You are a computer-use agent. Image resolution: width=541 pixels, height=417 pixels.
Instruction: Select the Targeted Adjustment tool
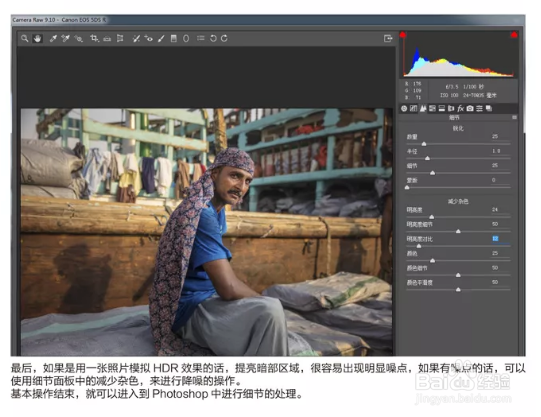tap(79, 39)
